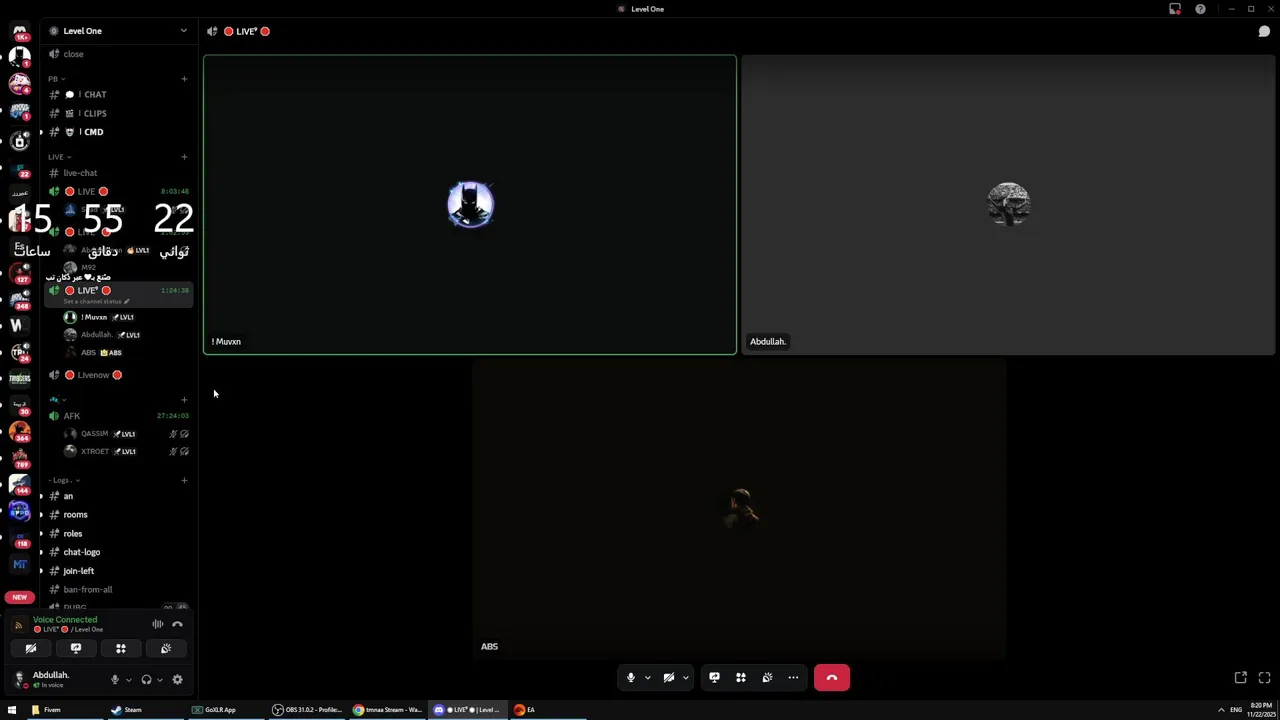
Task: Open the help icon in title bar
Action: coord(1200,9)
